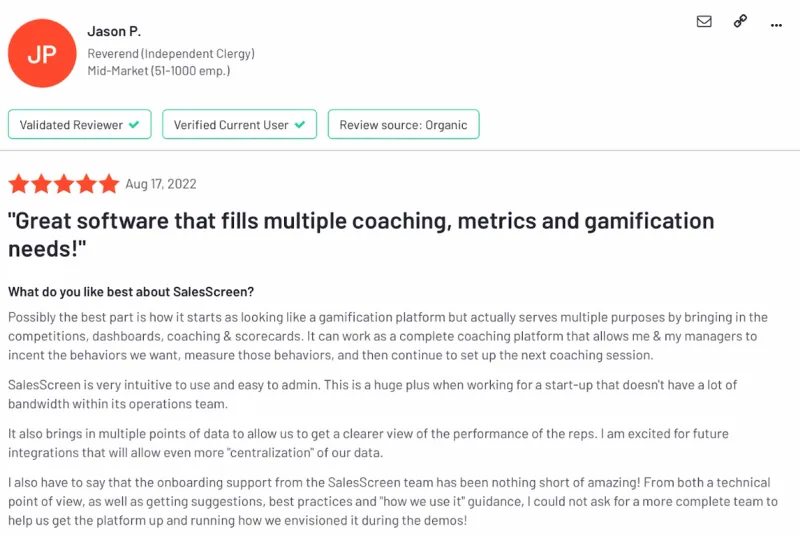The width and height of the screenshot is (800, 536).
Task: Open the review title starting "Great software"
Action: click(x=361, y=235)
